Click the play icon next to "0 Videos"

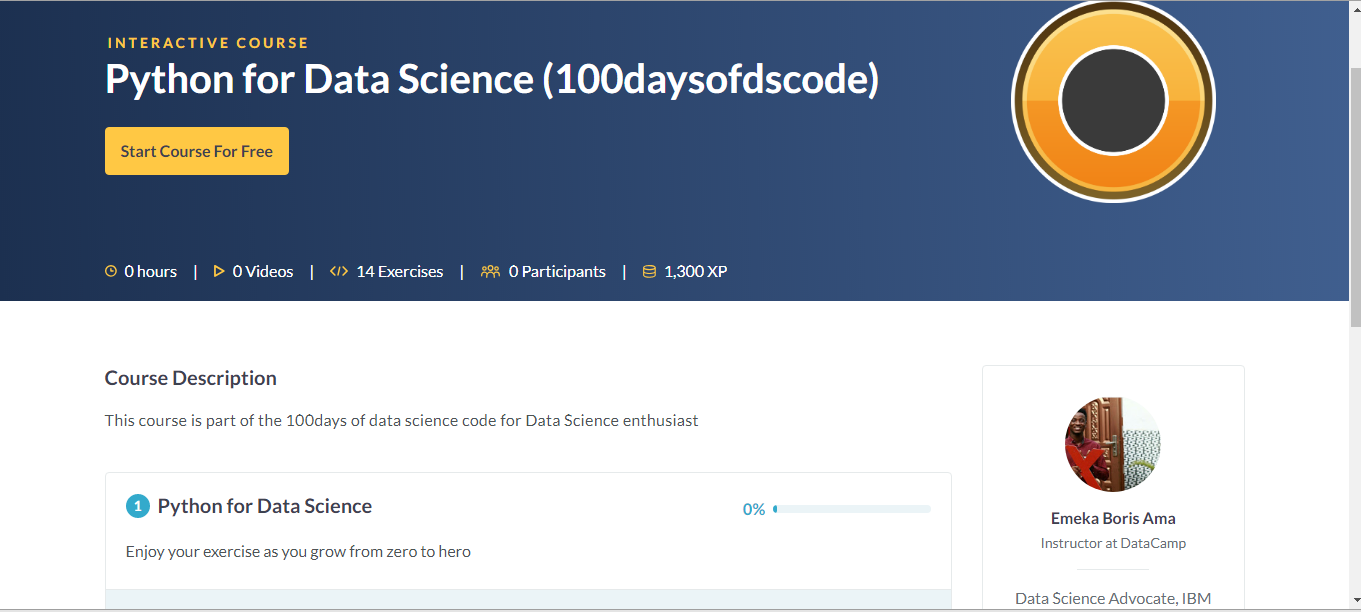tap(218, 270)
